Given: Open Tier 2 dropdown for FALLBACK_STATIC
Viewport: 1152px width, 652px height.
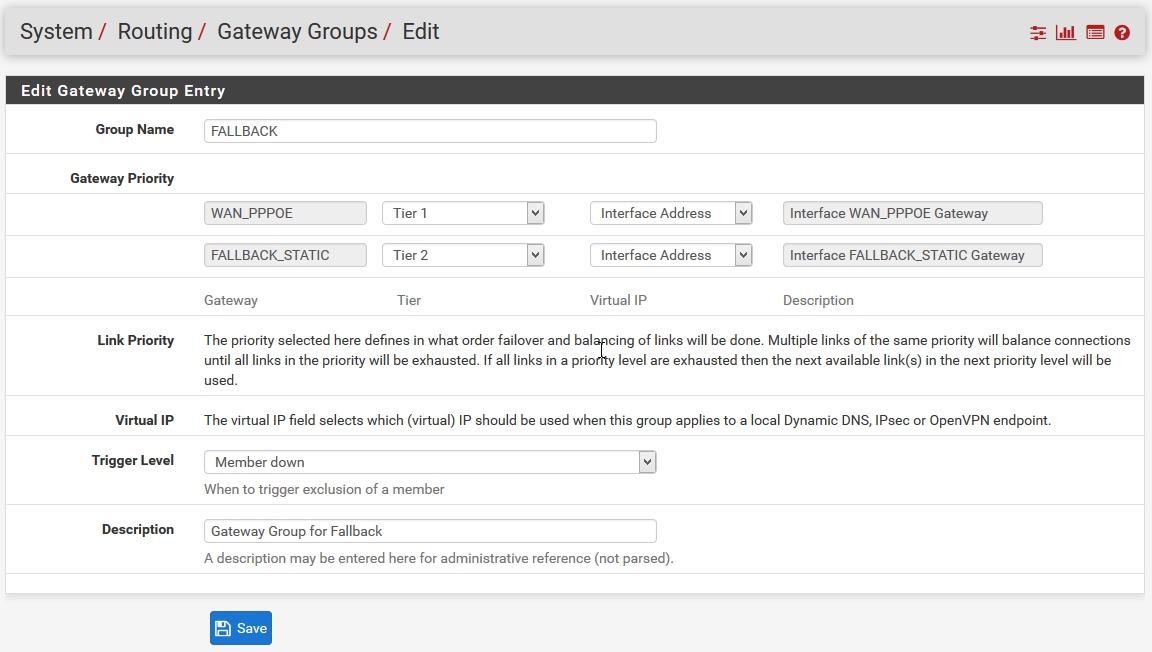Looking at the screenshot, I should 463,255.
